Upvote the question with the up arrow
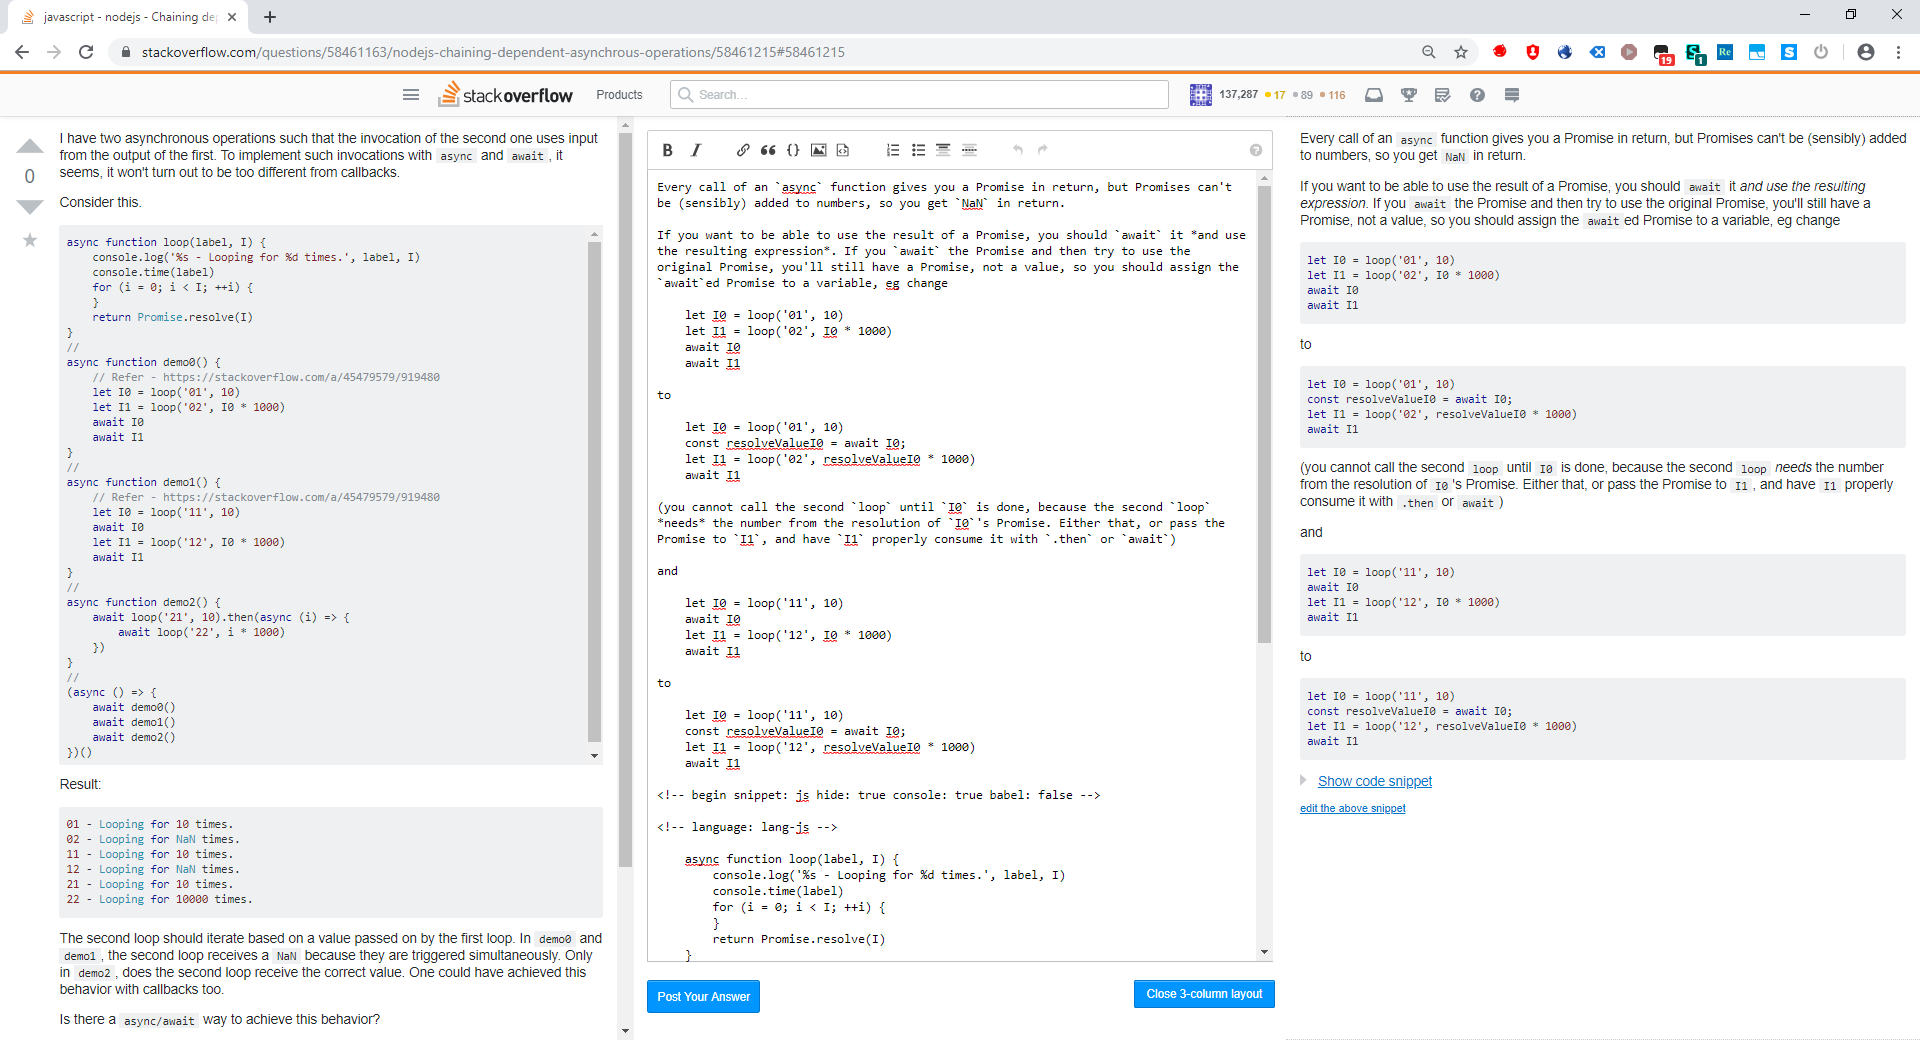This screenshot has width=1920, height=1040. tap(30, 146)
